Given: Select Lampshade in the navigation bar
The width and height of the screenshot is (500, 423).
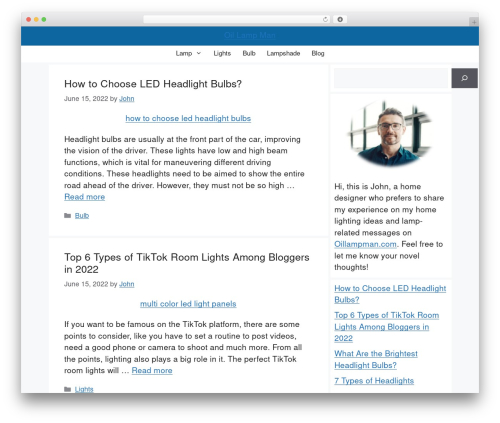Looking at the screenshot, I should [x=283, y=53].
